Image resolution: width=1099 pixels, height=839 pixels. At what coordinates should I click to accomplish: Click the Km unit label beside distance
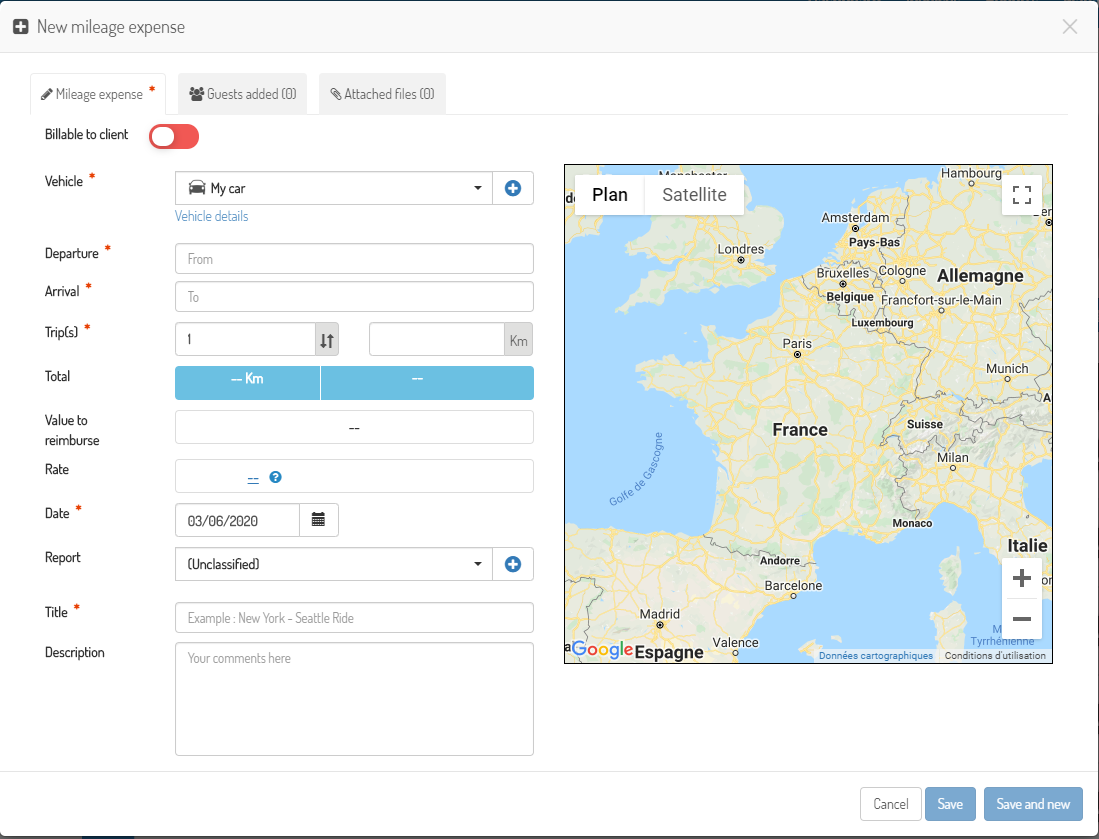pyautogui.click(x=519, y=341)
